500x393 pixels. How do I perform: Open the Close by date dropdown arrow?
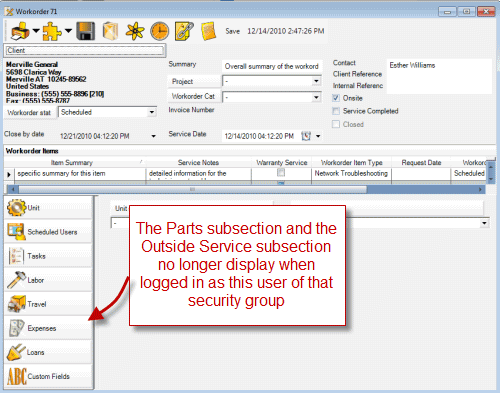[x=154, y=136]
